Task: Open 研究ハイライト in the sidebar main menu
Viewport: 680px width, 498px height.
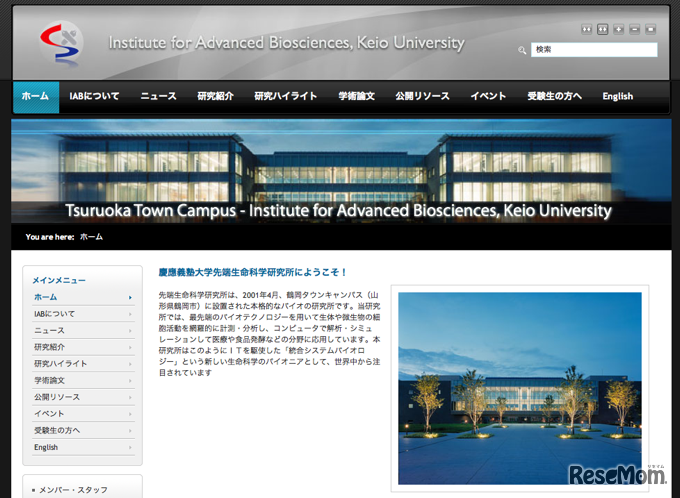Action: 83,364
